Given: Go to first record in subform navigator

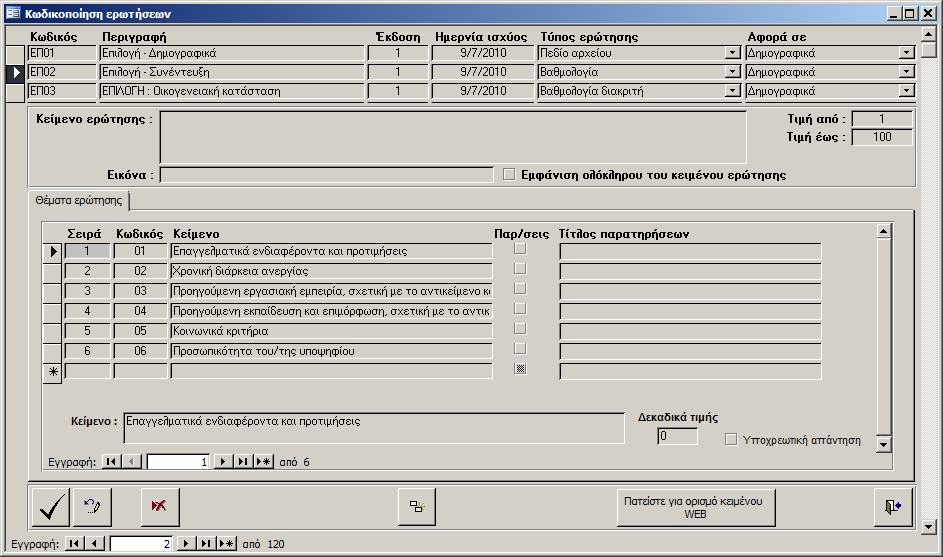Looking at the screenshot, I should 111,461.
